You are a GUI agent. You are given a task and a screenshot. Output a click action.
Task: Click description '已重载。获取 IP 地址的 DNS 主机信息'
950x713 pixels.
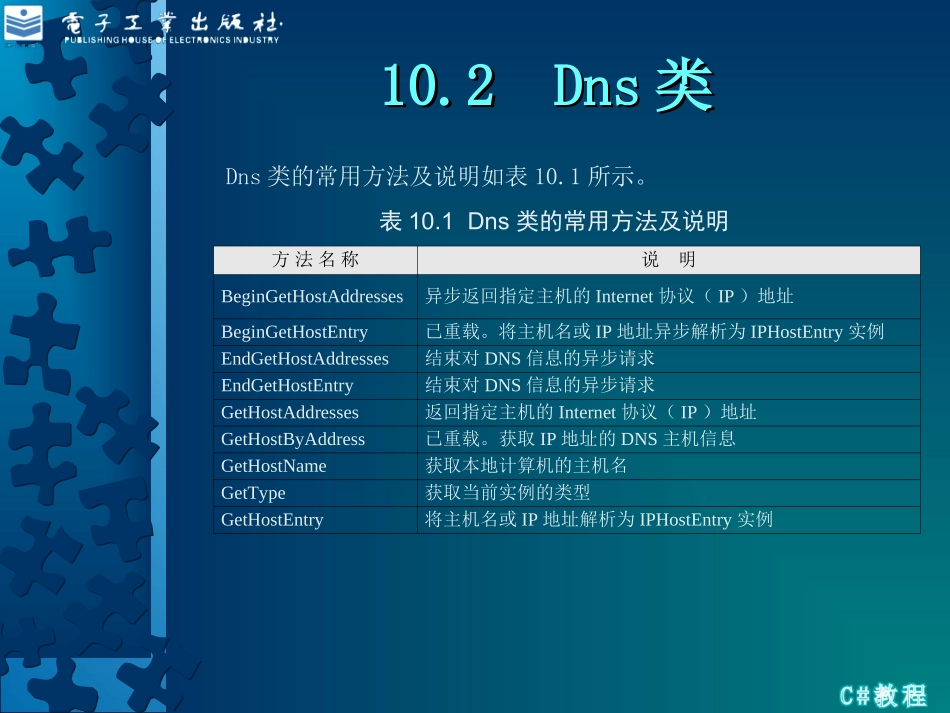[x=580, y=439]
